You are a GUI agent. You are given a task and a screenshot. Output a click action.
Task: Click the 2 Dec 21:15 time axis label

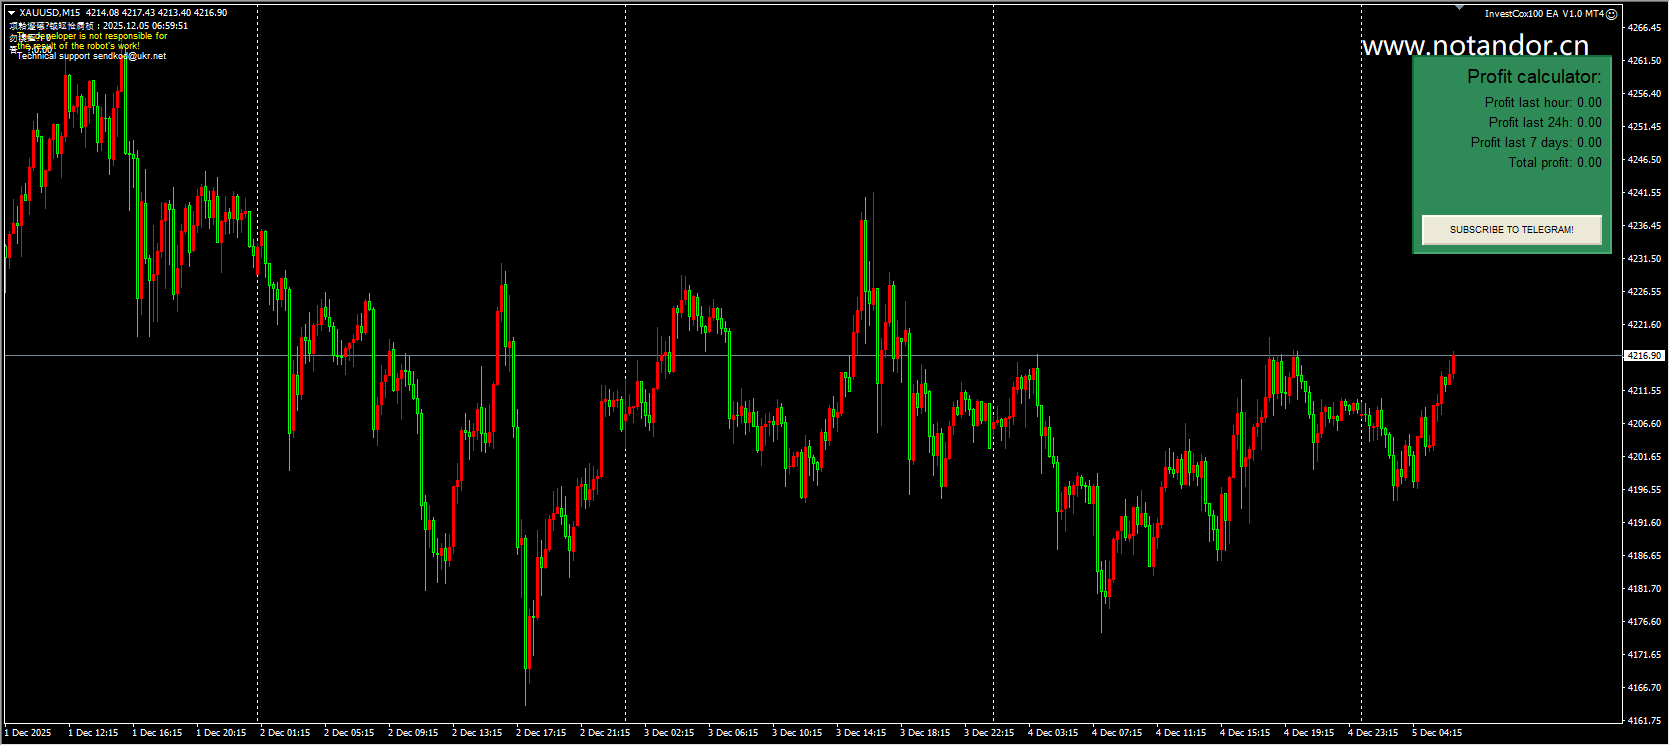point(605,733)
